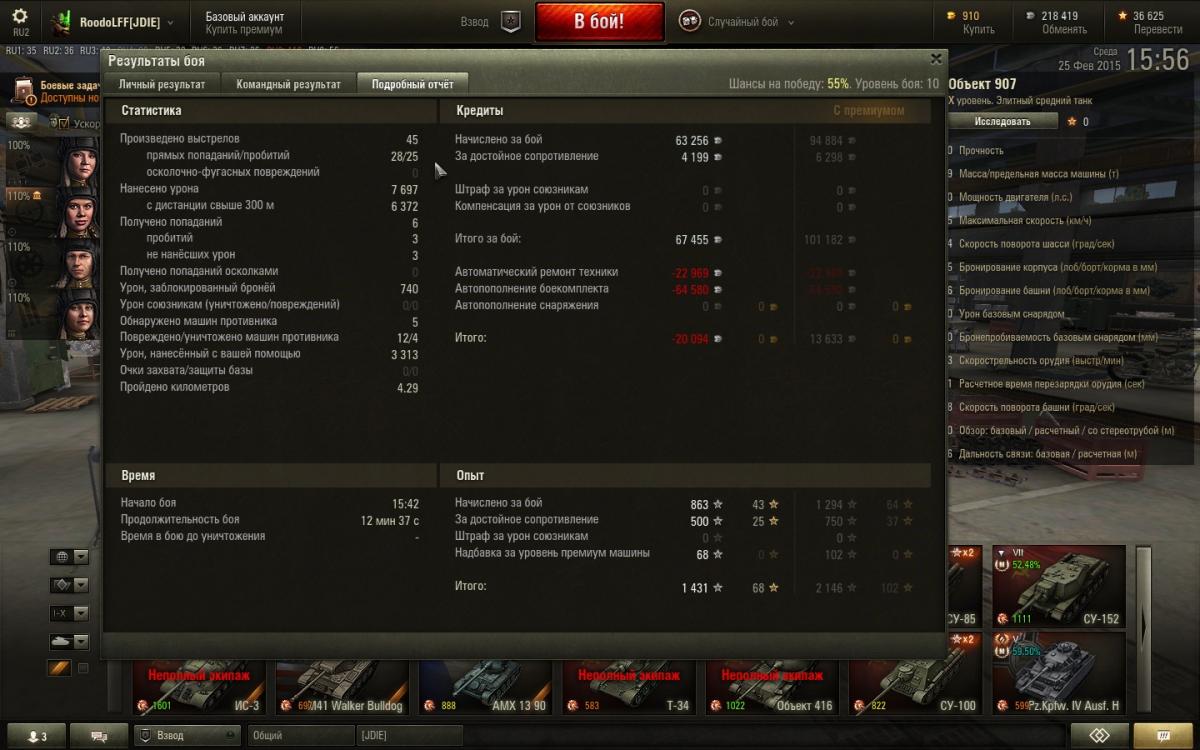This screenshot has width=1200, height=750.
Task: Switch to Командный результат tab
Action: [x=288, y=84]
